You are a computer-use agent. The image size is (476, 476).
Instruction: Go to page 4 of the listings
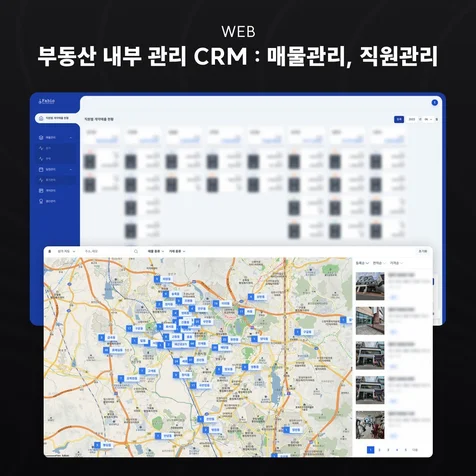click(x=397, y=450)
